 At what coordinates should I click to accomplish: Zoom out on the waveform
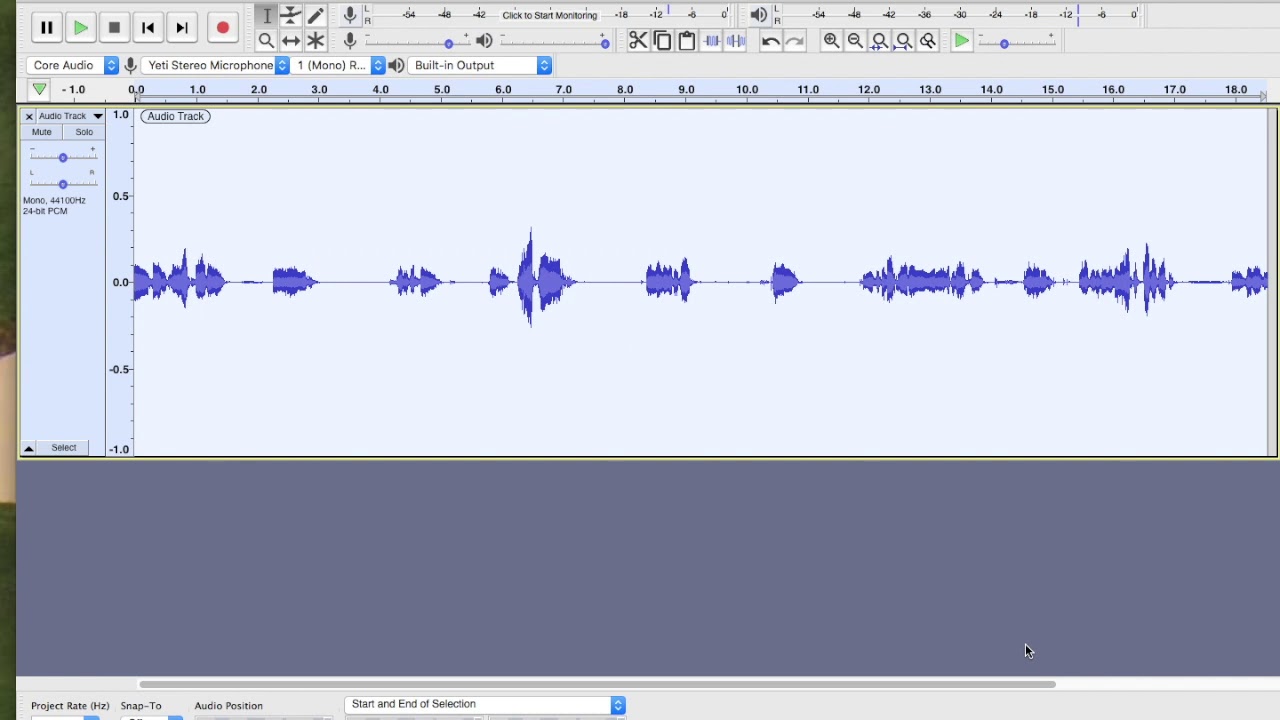(855, 41)
